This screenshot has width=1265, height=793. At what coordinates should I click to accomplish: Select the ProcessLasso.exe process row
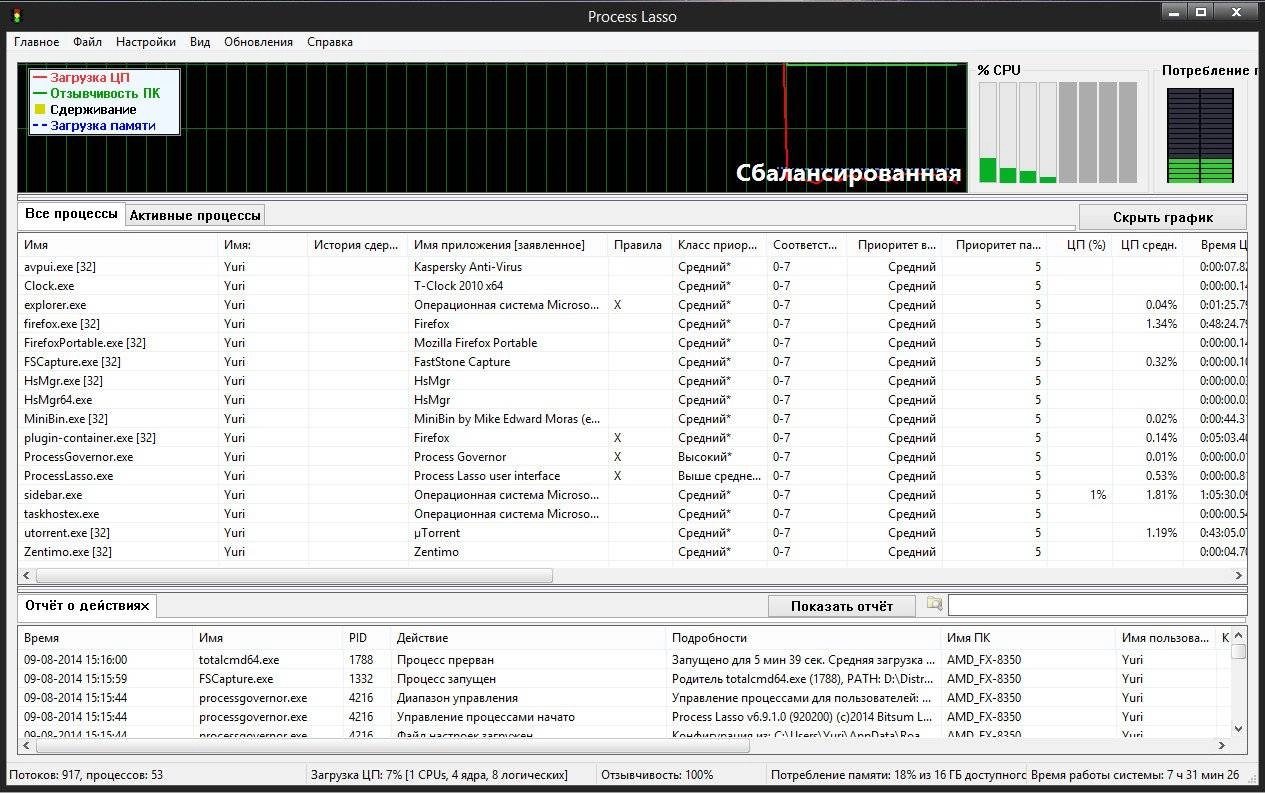click(632, 476)
